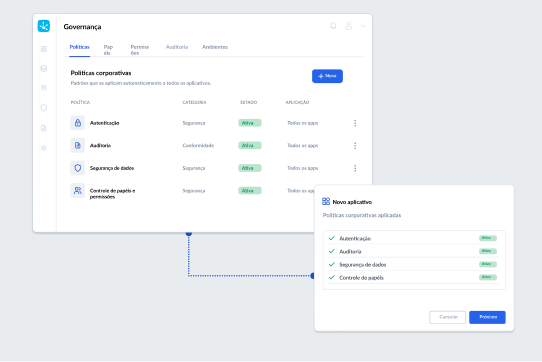Click the Próximo button
This screenshot has height=362, width=542.
487,317
